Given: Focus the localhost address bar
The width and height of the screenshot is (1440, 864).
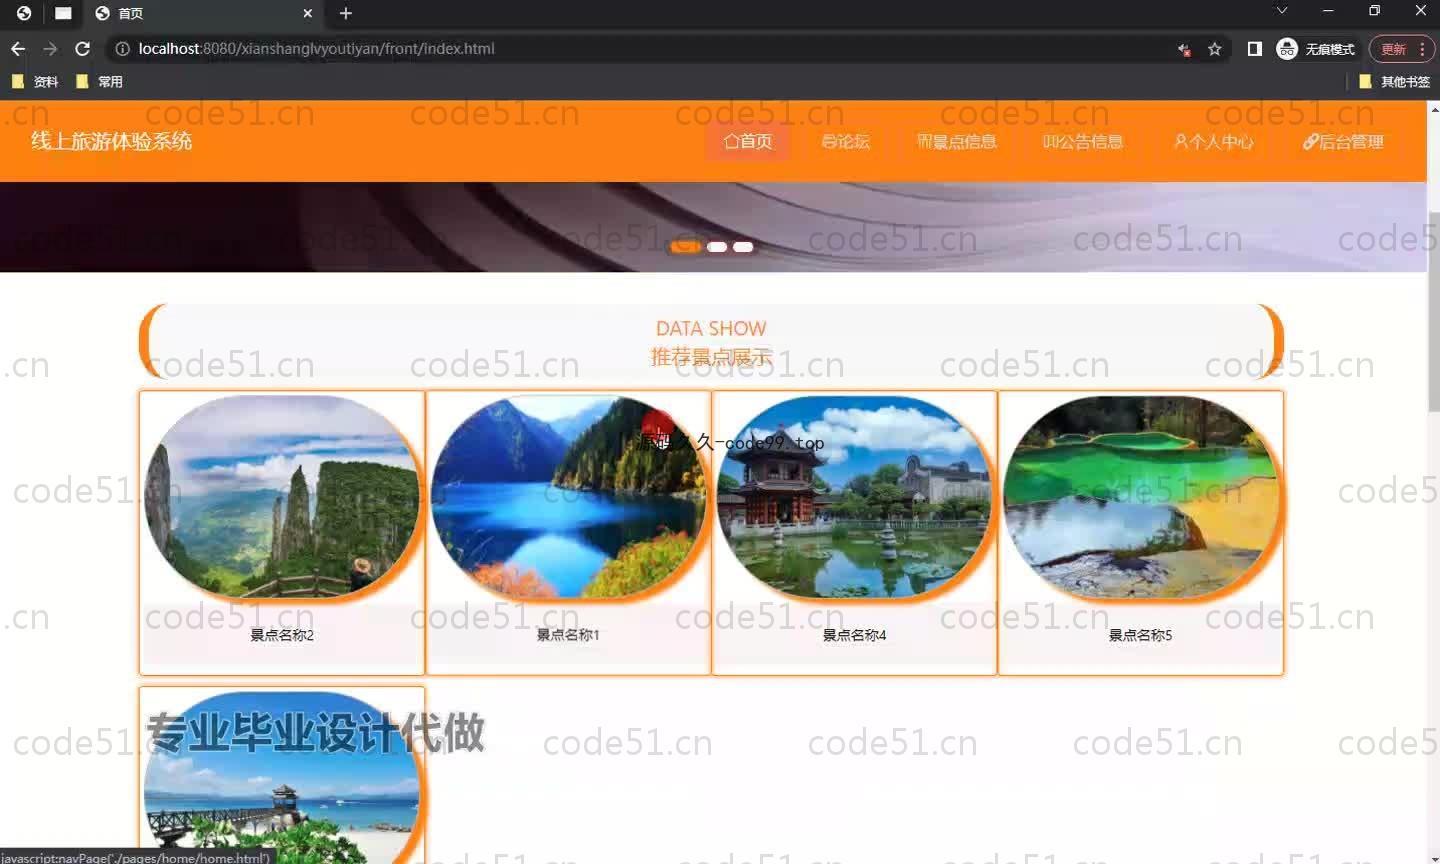Looking at the screenshot, I should 640,48.
